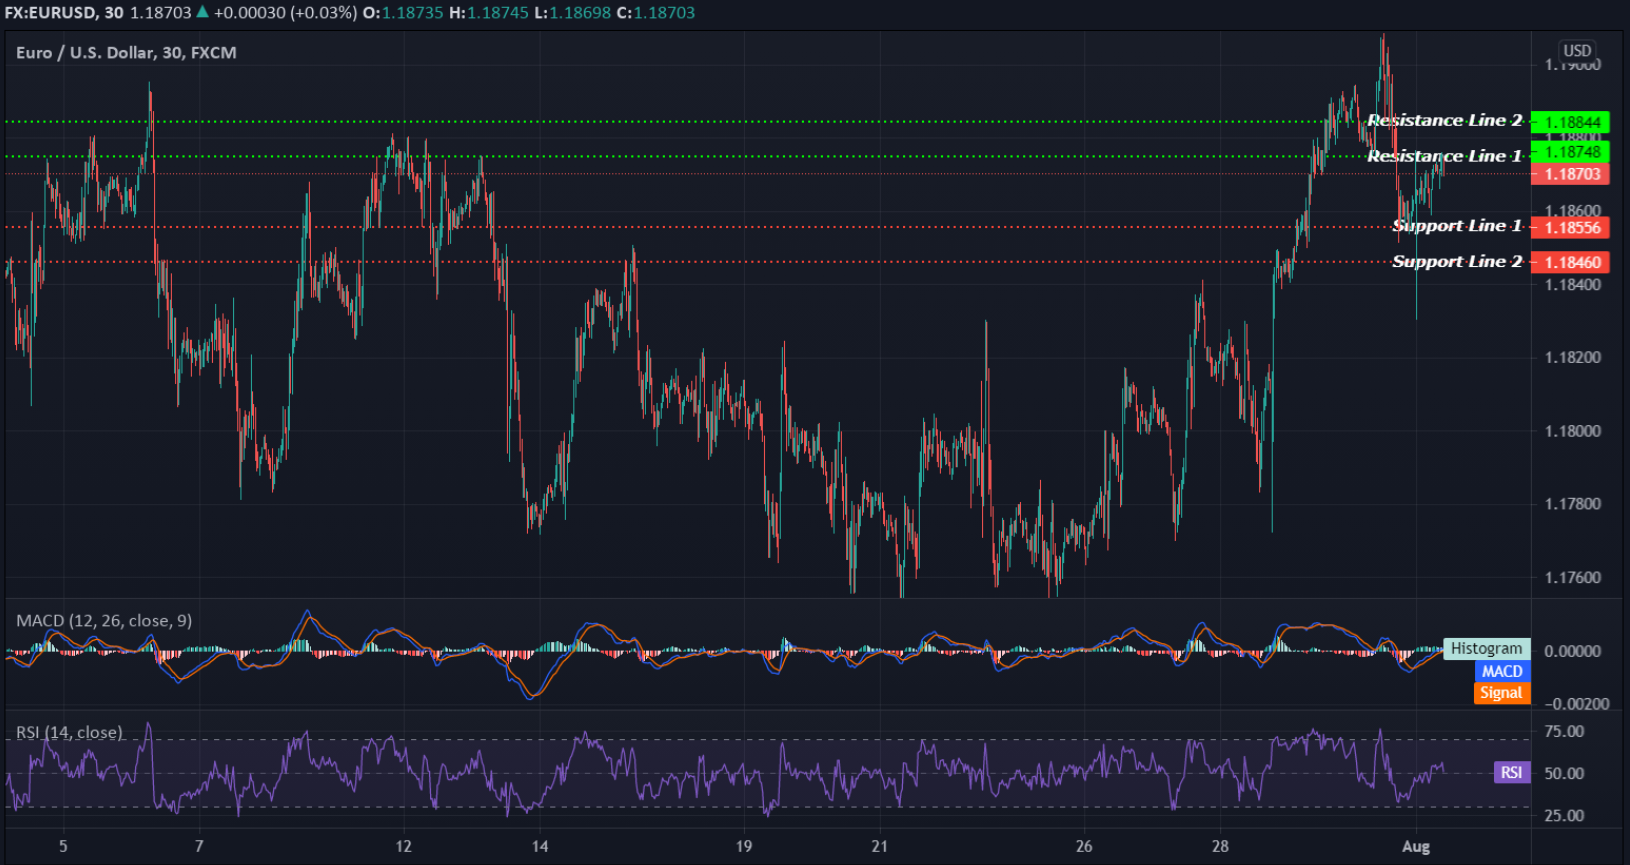Click the 0.00000 MACD scale value
1630x865 pixels.
[1573, 651]
